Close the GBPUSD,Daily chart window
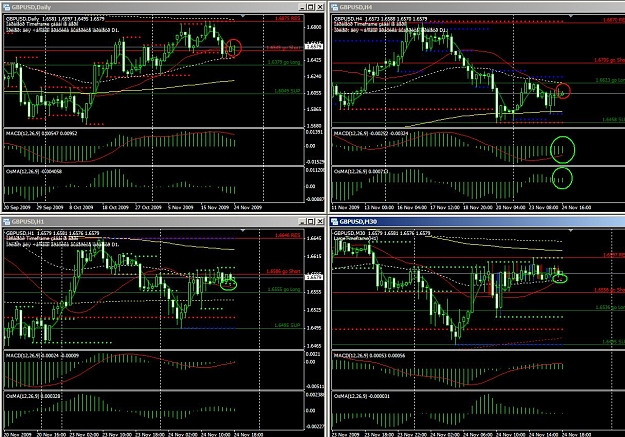This screenshot has width=625, height=437. pos(320,7)
